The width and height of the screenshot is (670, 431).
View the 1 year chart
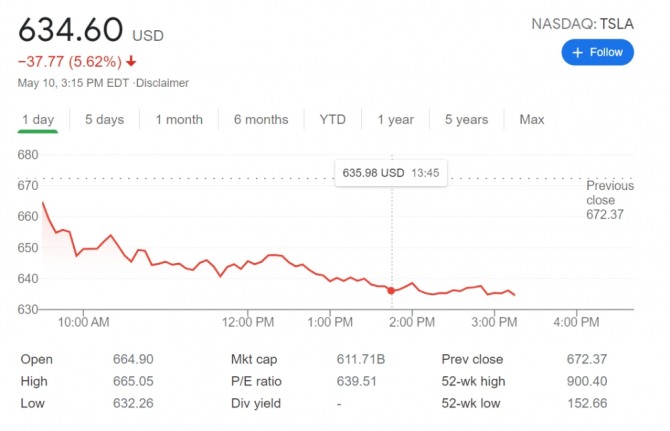click(395, 120)
